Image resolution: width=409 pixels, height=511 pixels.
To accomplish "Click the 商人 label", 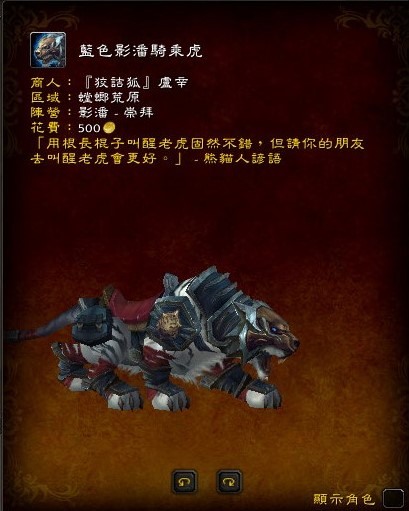I will pyautogui.click(x=45, y=82).
